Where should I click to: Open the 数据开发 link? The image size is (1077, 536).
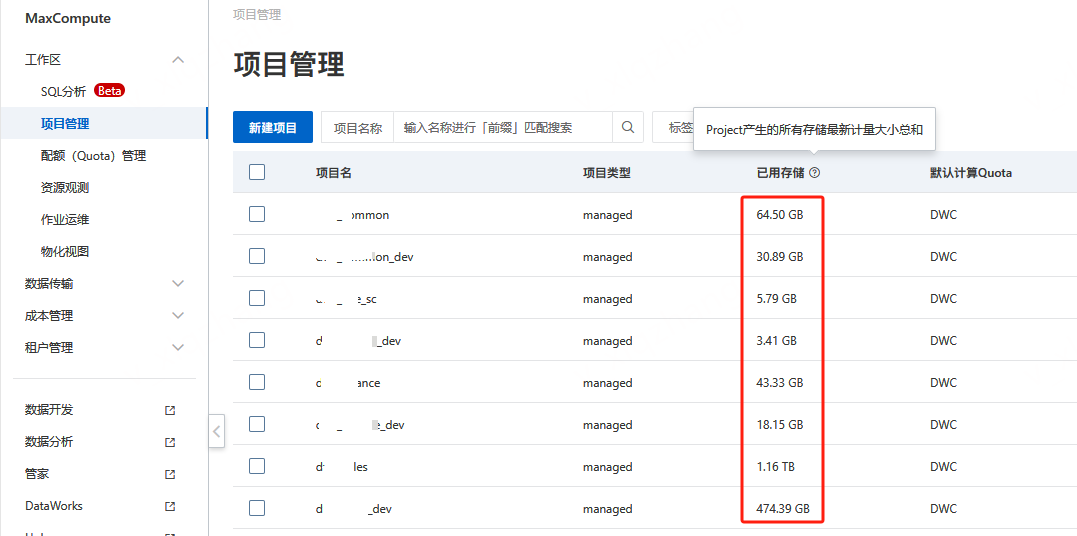pyautogui.click(x=49, y=410)
